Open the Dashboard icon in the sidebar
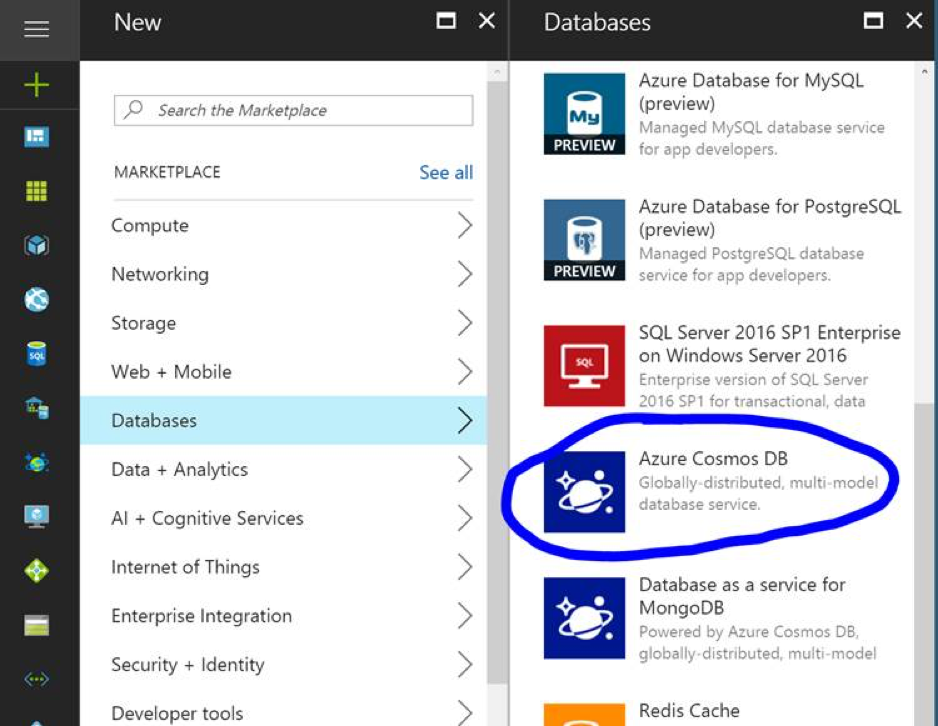Screen dimensions: 938x726 click(36, 136)
